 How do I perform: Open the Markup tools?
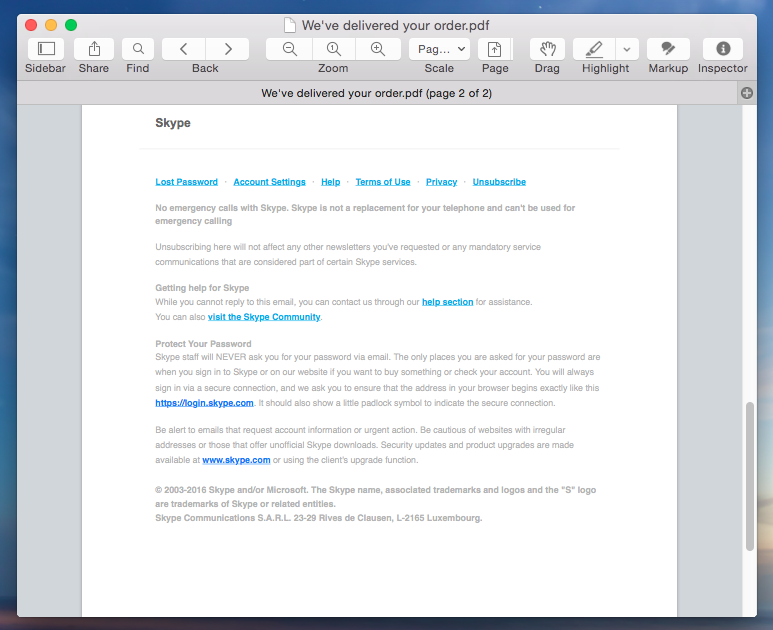pos(668,49)
